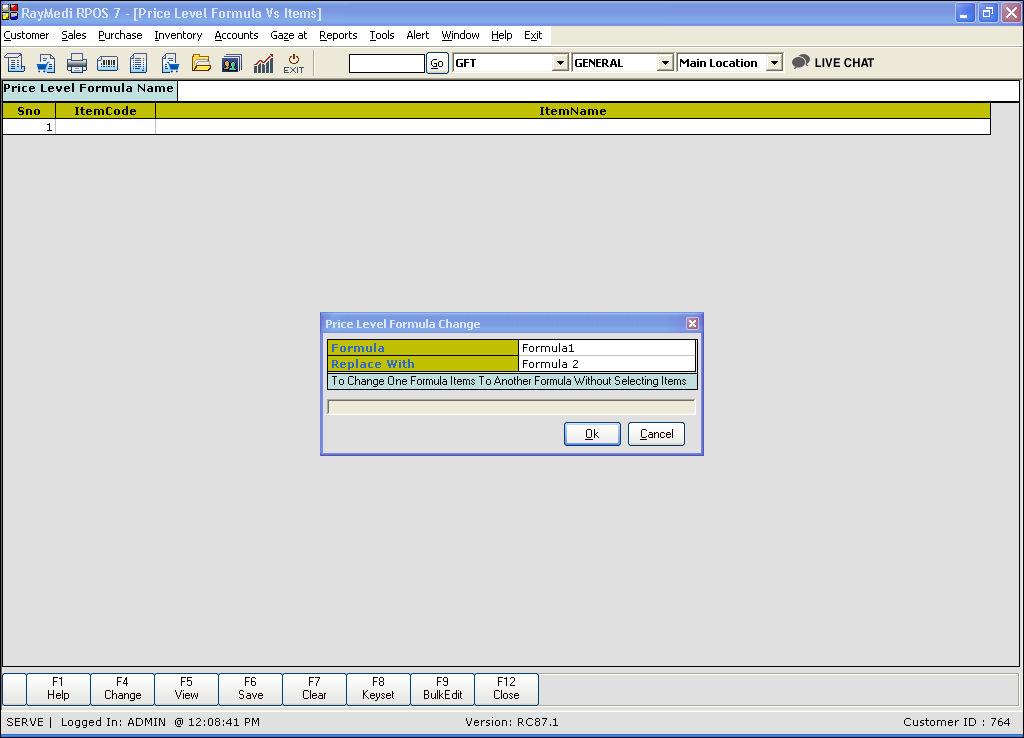
Task: Open the sales growth chart icon
Action: pos(263,63)
